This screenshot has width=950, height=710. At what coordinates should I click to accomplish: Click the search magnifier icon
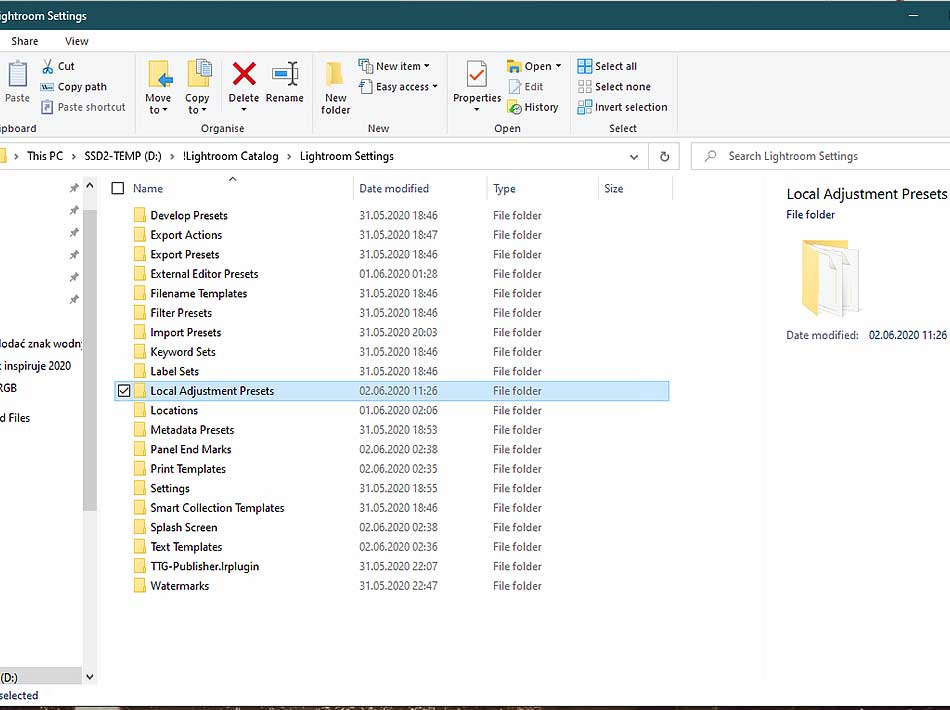tap(711, 156)
